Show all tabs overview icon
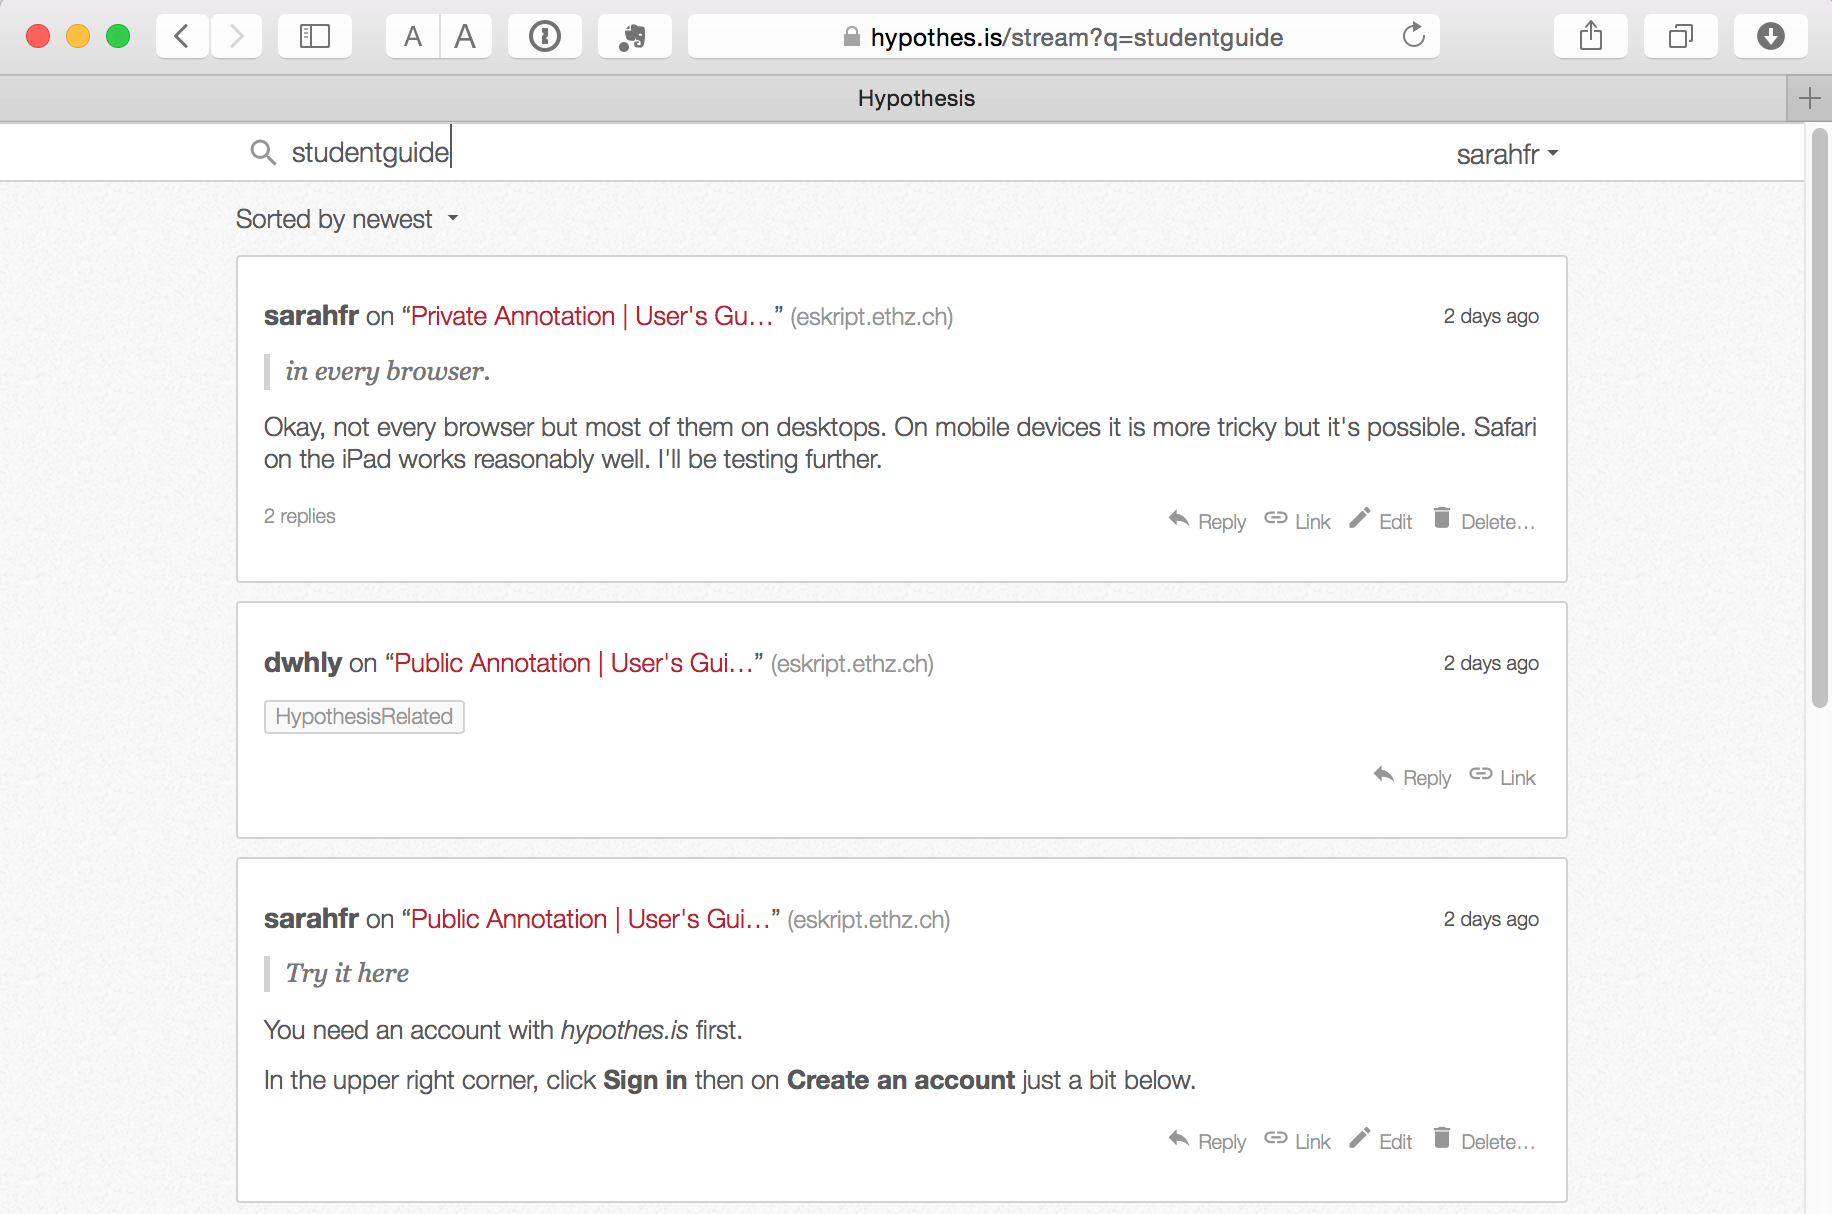Viewport: 1832px width, 1214px height. tap(1681, 37)
